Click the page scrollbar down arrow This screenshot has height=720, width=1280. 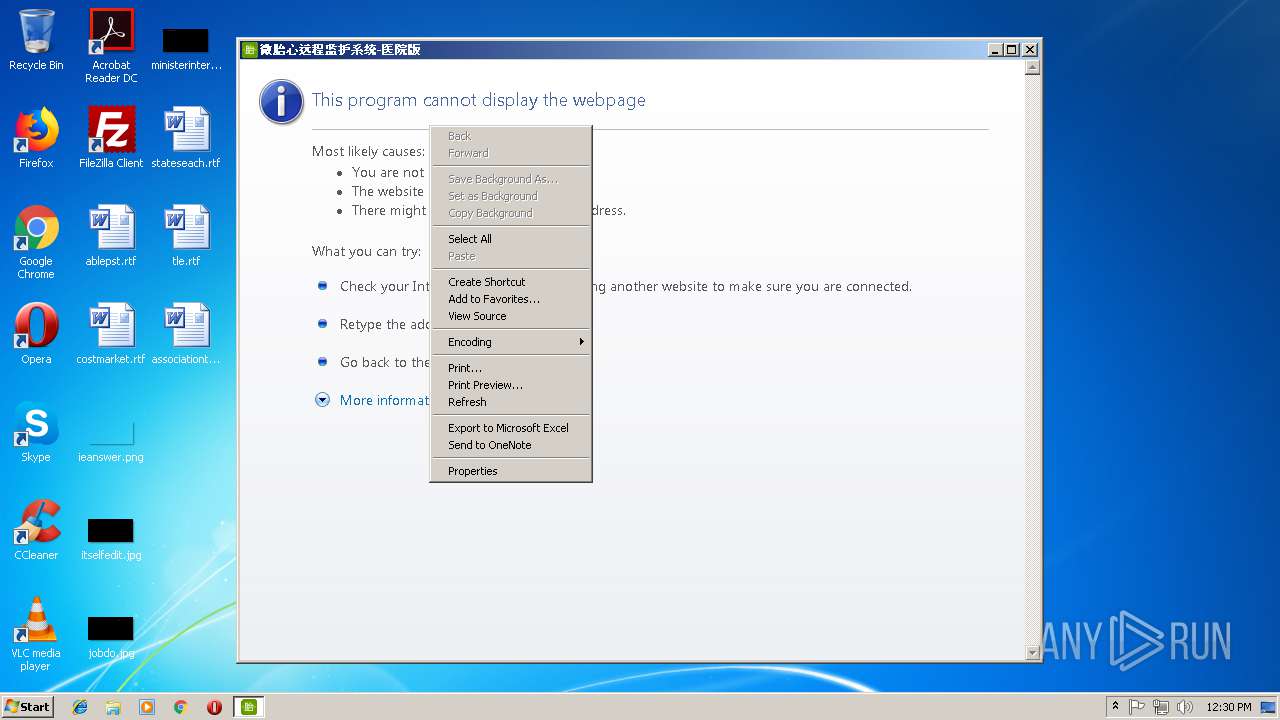[x=1033, y=653]
